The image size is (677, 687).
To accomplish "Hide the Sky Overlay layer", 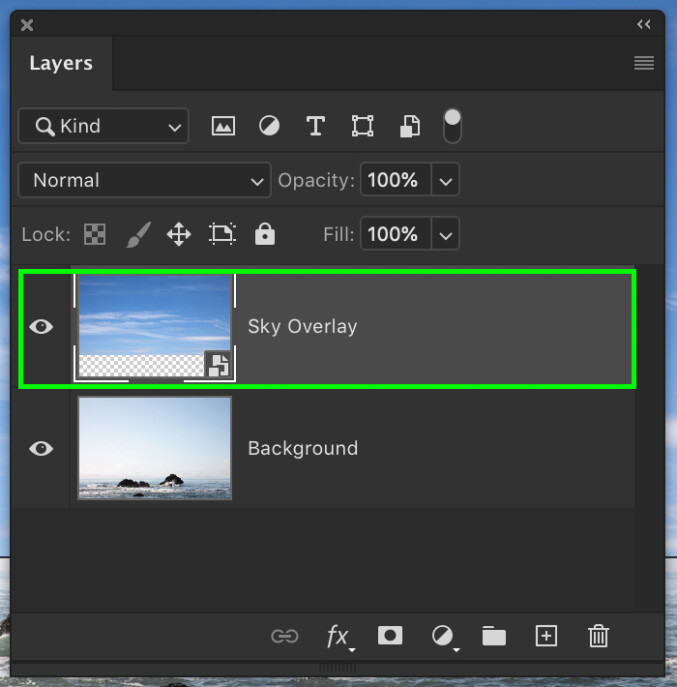I will click(x=41, y=327).
